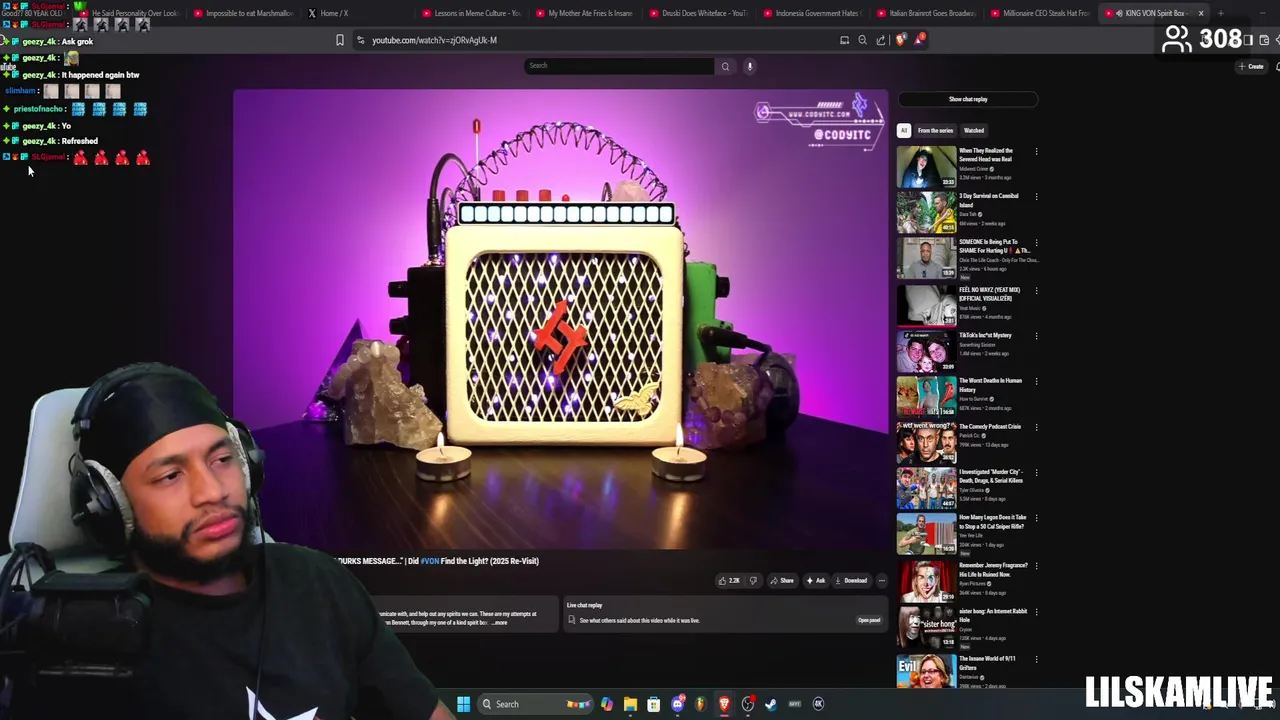Open more actions ellipsis beside Download
The height and width of the screenshot is (720, 1280).
(881, 580)
